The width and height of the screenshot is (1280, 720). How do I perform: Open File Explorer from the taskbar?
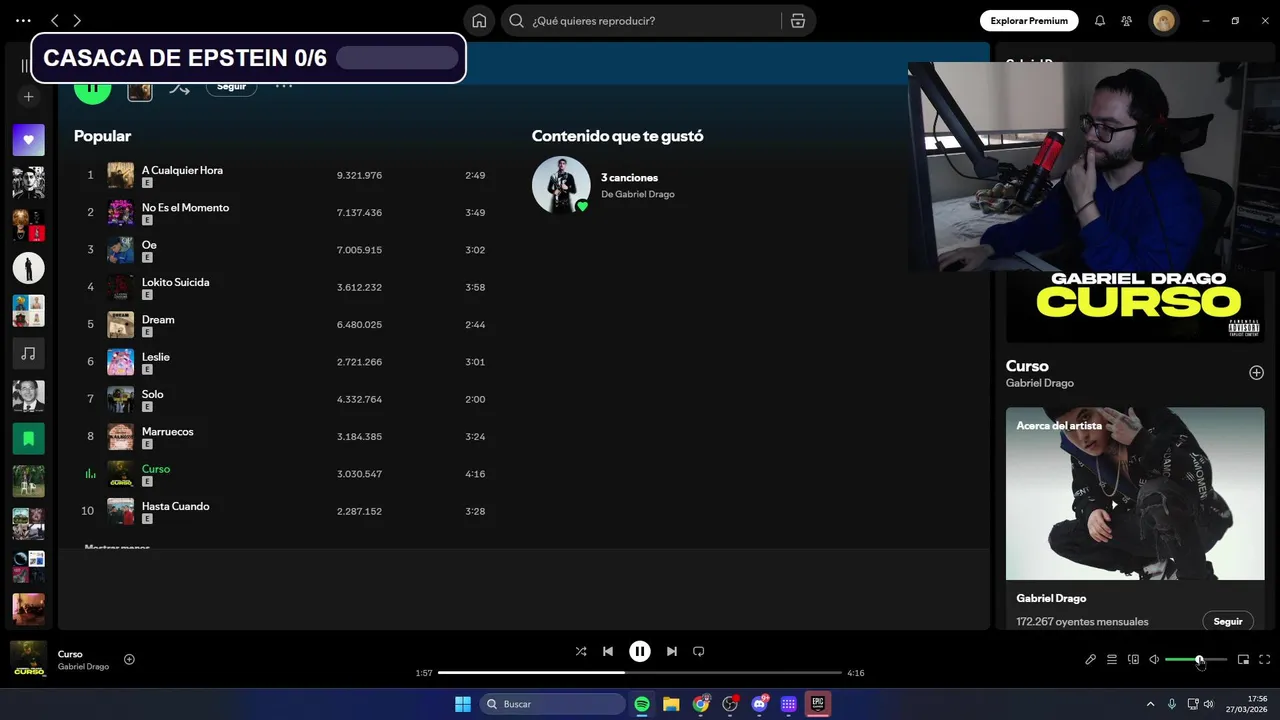click(x=671, y=704)
